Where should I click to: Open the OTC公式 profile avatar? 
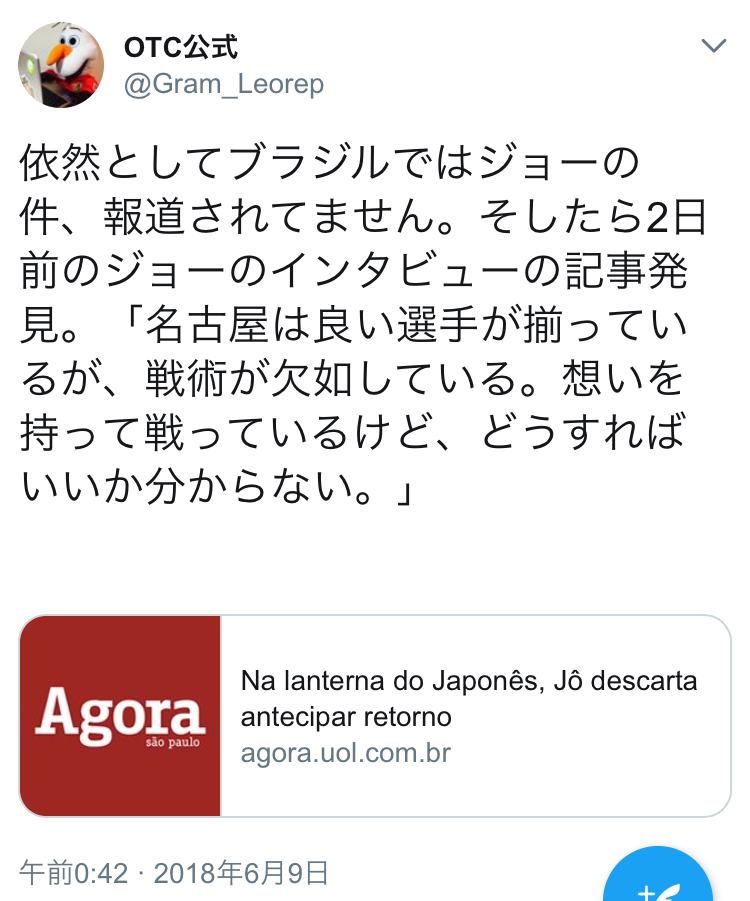(x=61, y=65)
